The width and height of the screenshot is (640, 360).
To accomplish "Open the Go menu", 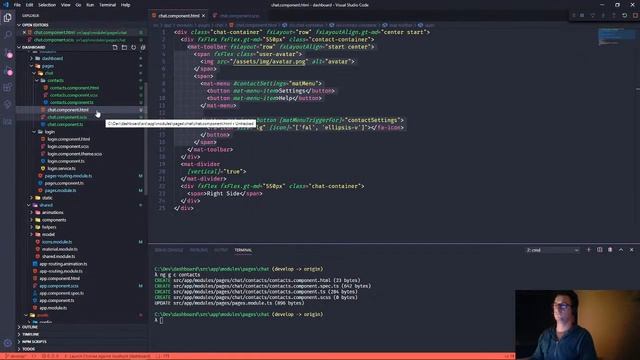I will [78, 5].
